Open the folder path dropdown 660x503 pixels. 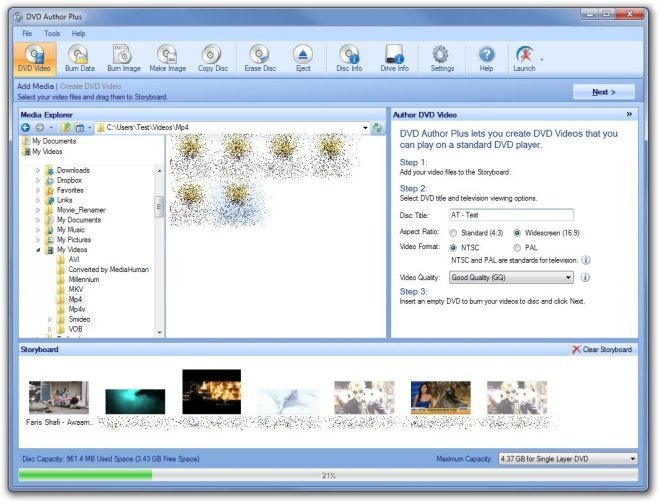(x=365, y=128)
